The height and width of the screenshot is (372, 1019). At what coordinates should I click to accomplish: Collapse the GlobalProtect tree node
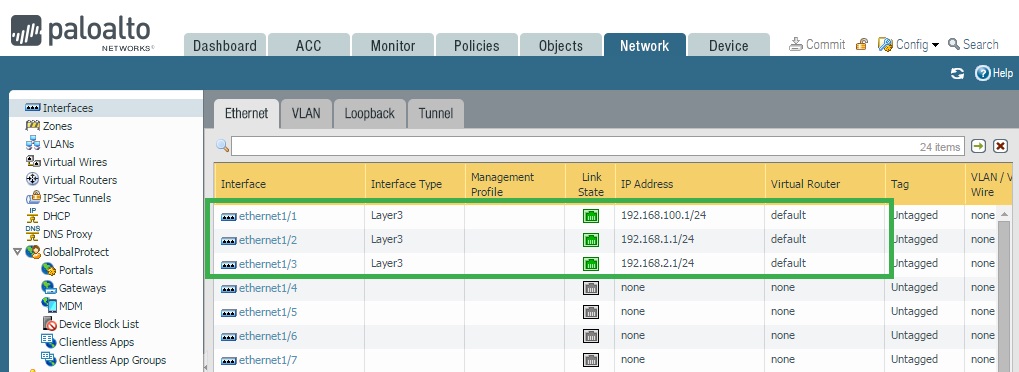pos(17,252)
